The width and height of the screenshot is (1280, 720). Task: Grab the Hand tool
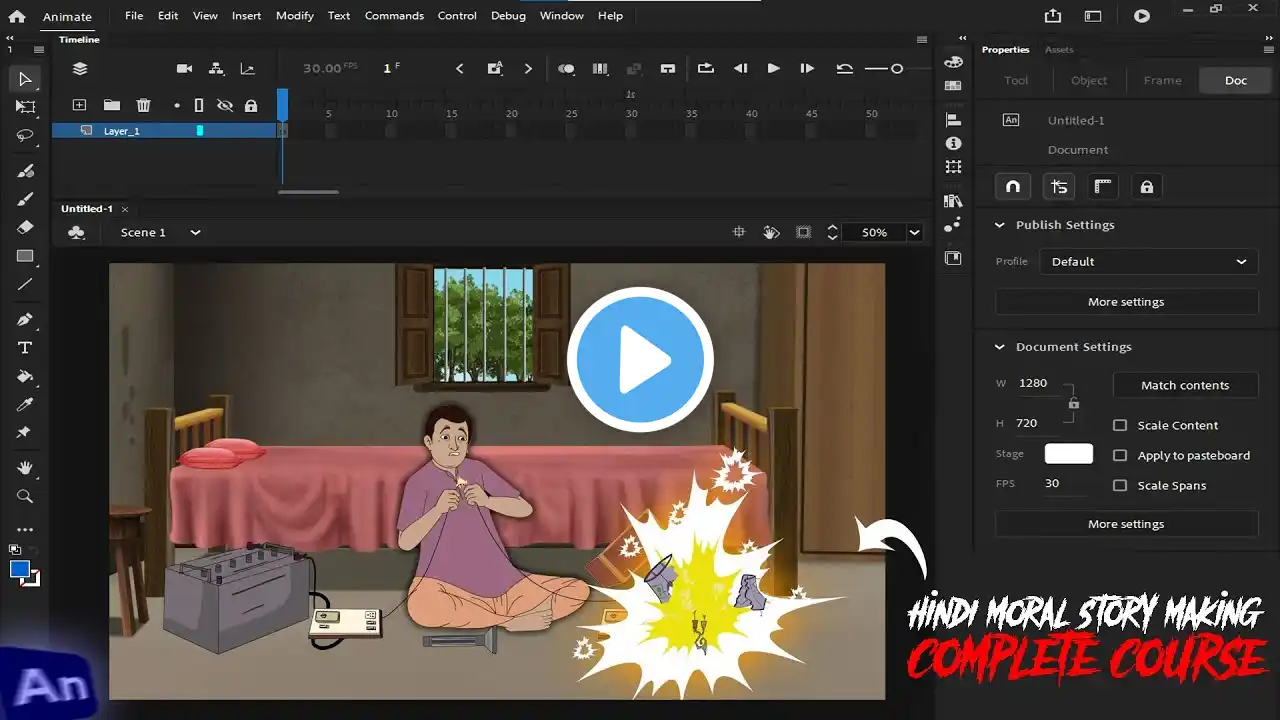coord(25,467)
